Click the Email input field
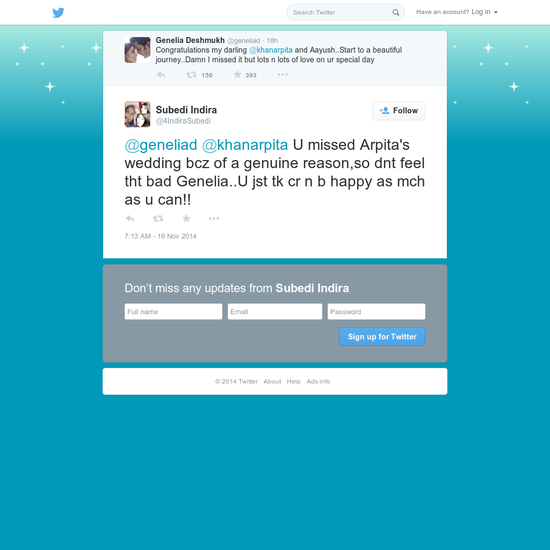Viewport: 550px width, 550px height. pyautogui.click(x=275, y=311)
